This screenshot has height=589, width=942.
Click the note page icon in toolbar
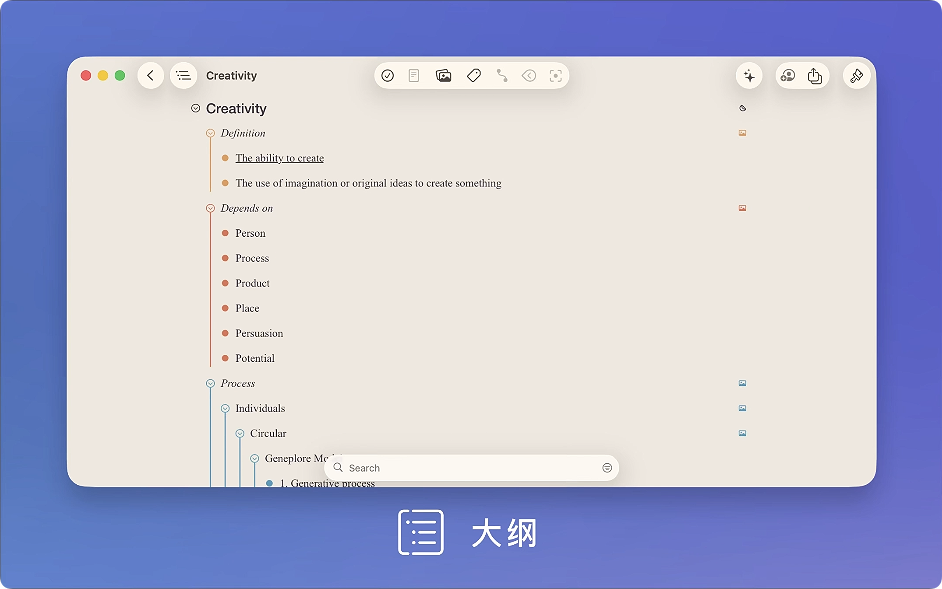(x=414, y=76)
